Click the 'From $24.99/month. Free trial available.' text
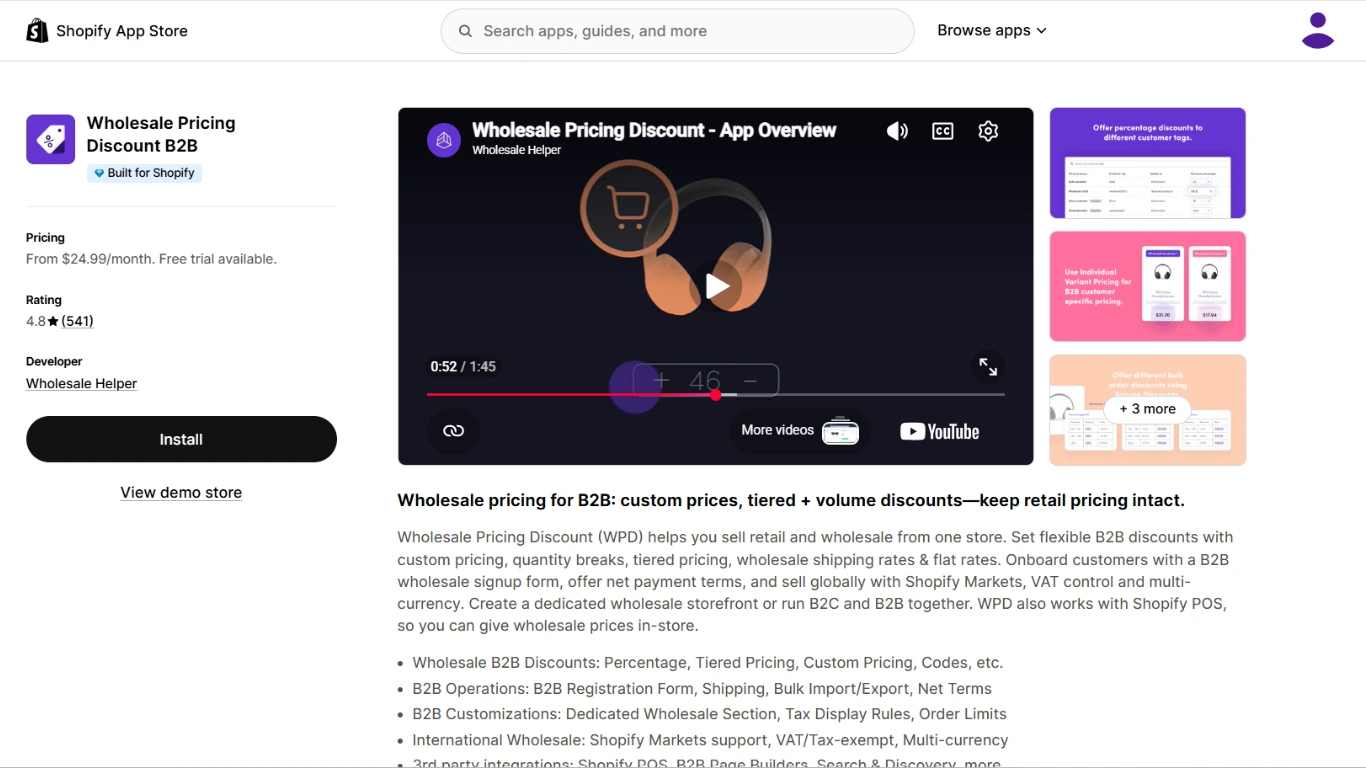This screenshot has width=1366, height=768. pyautogui.click(x=151, y=259)
